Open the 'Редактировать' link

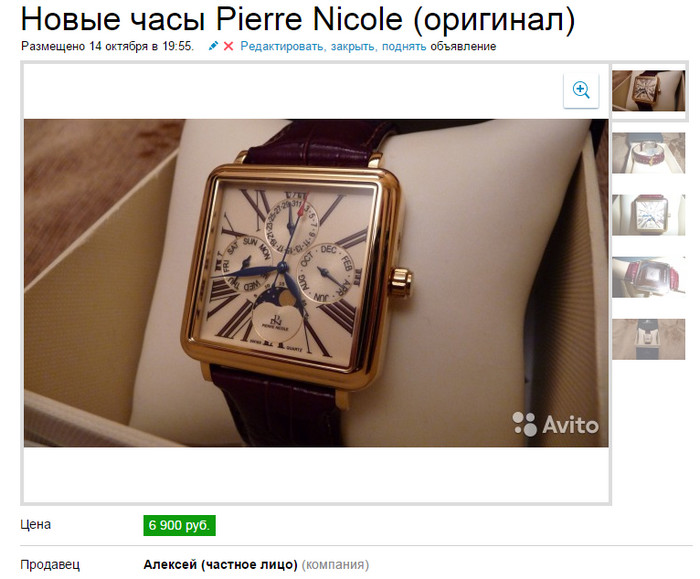281,46
